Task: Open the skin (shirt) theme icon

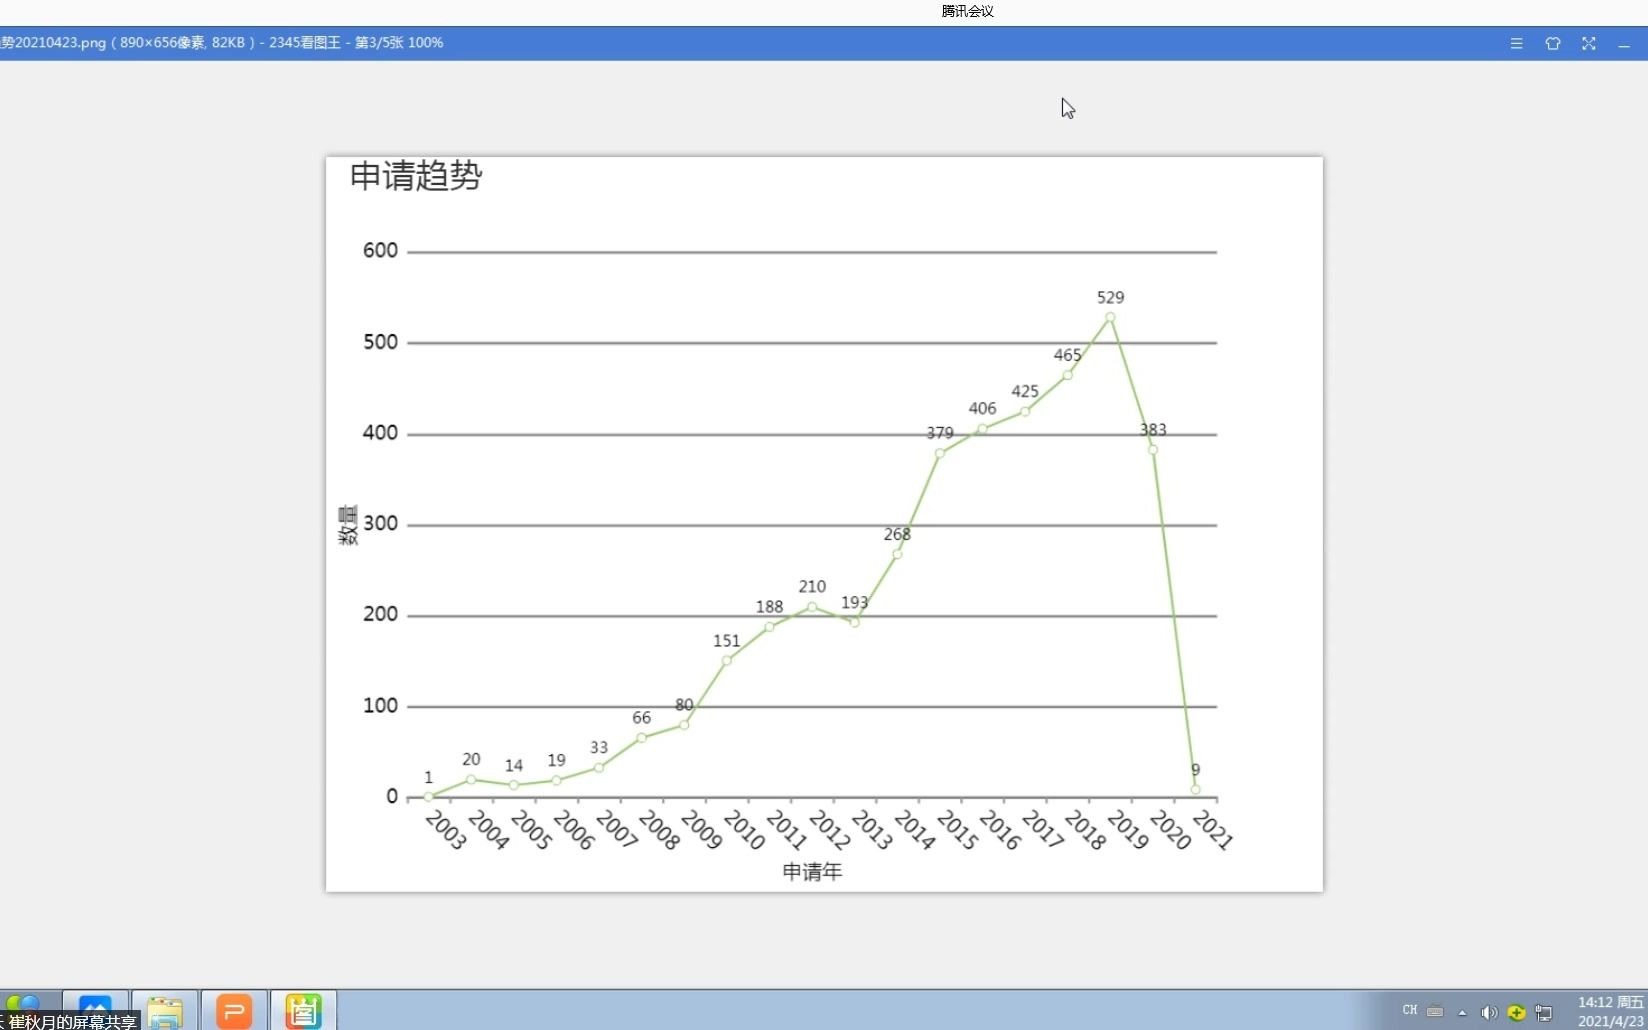Action: [1552, 43]
